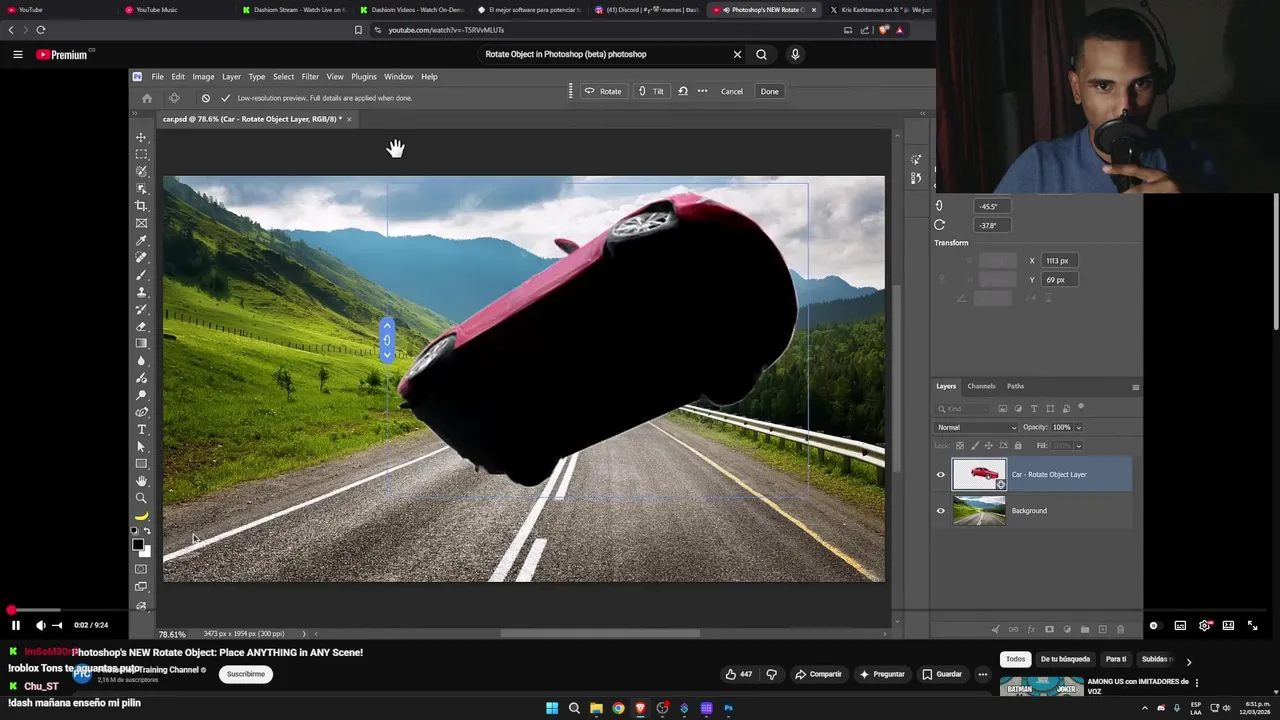
Task: Click the Home icon in options bar
Action: pos(147,98)
